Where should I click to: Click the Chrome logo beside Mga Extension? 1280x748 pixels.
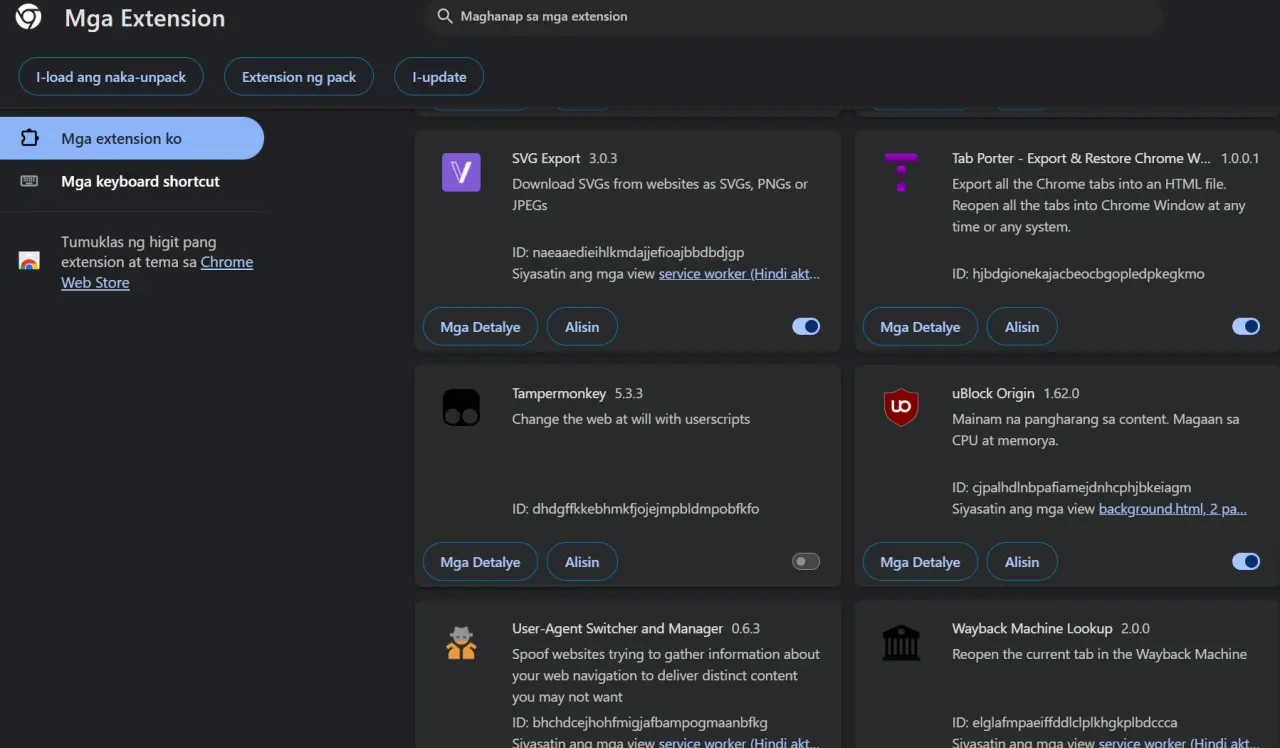click(x=28, y=17)
